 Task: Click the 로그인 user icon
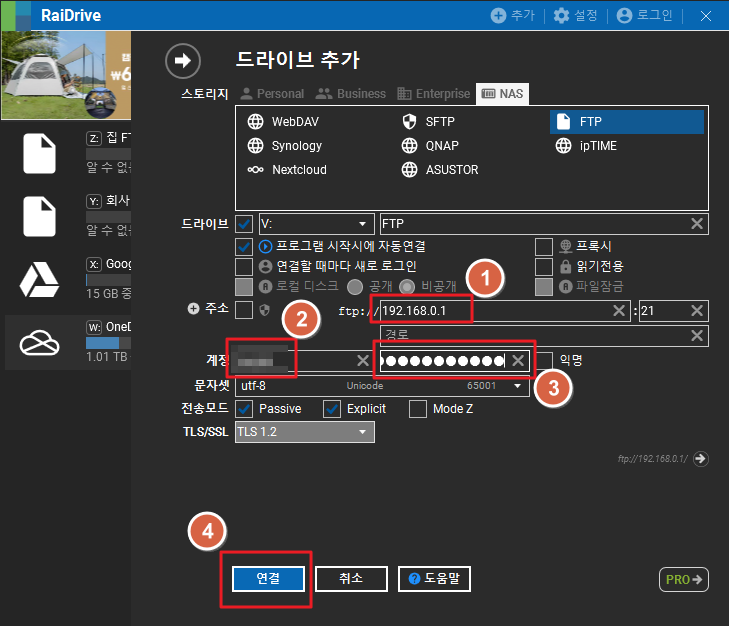point(624,15)
